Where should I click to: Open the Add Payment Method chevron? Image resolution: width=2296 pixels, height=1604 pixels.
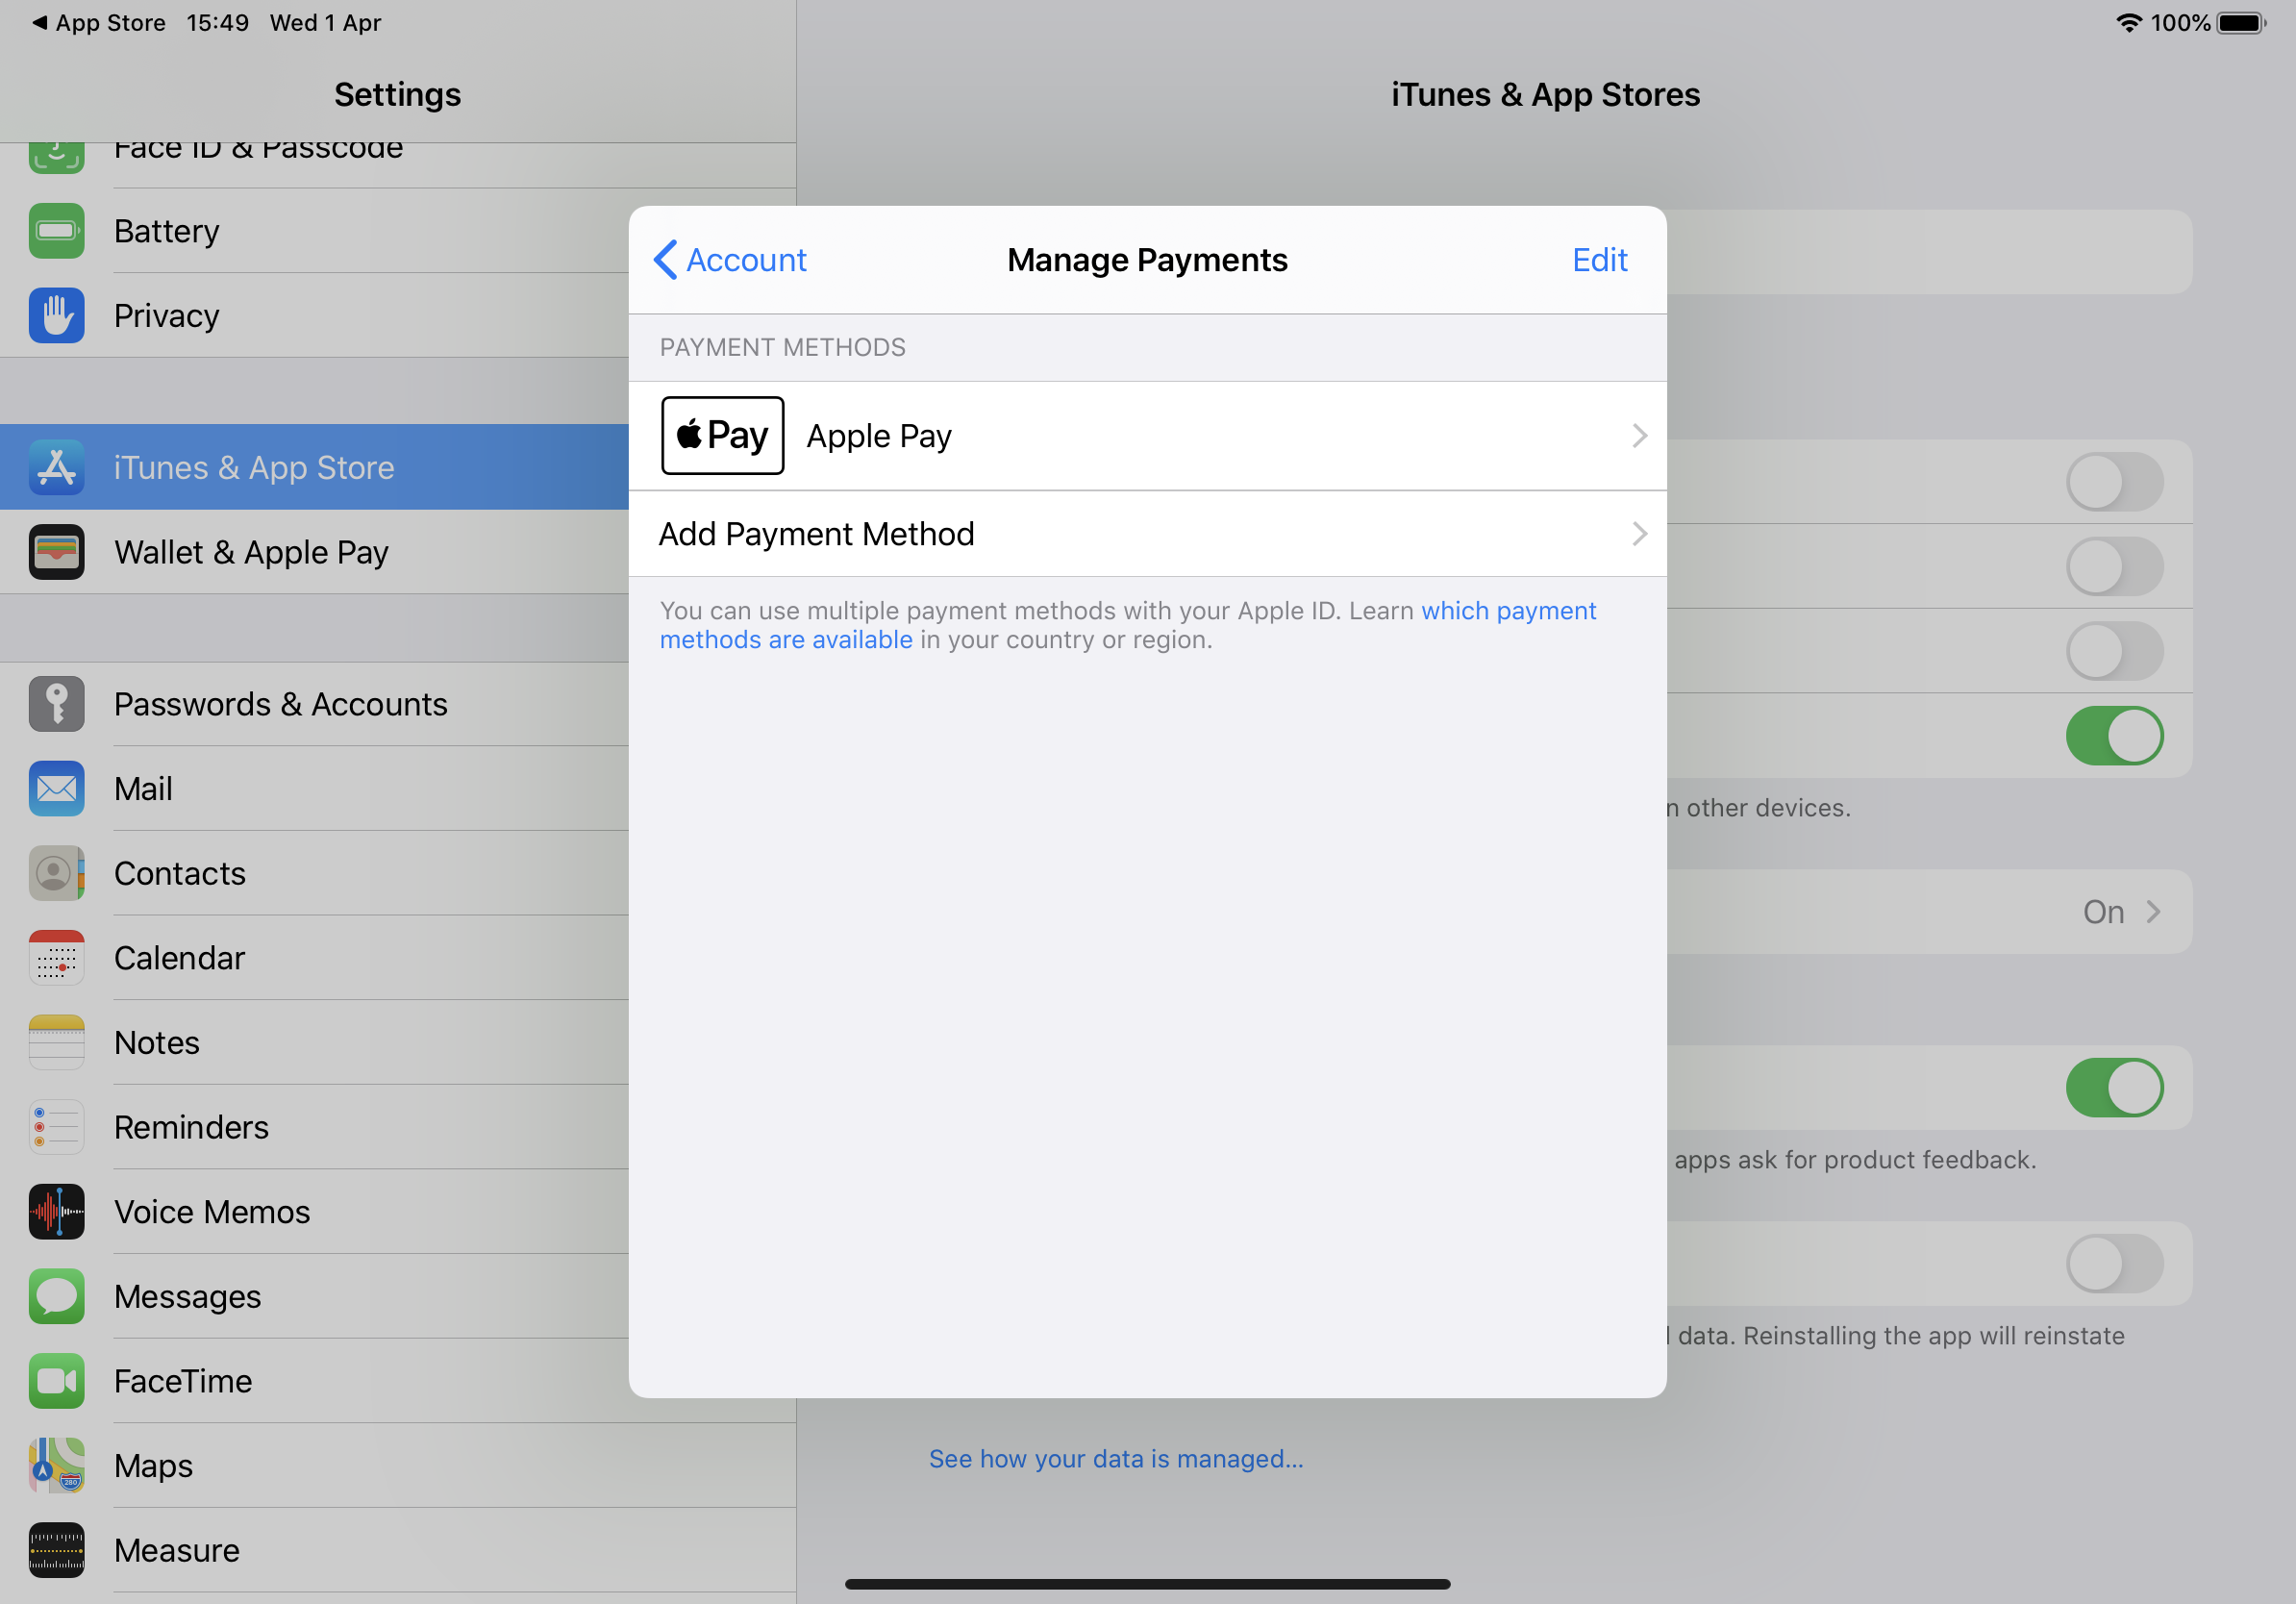[x=1639, y=534]
